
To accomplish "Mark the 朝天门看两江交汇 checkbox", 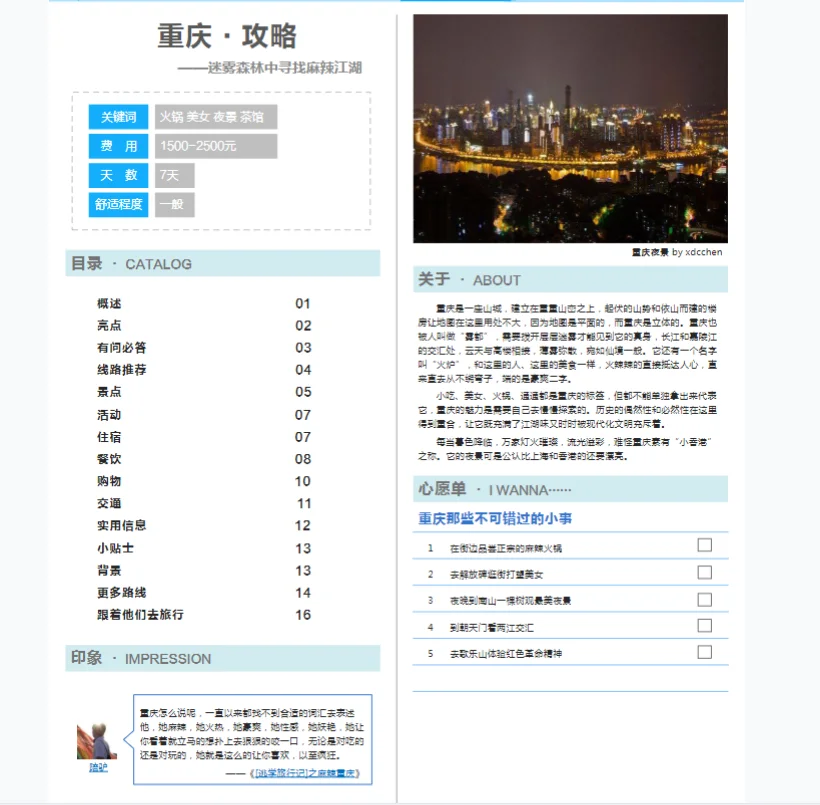I will (x=704, y=625).
